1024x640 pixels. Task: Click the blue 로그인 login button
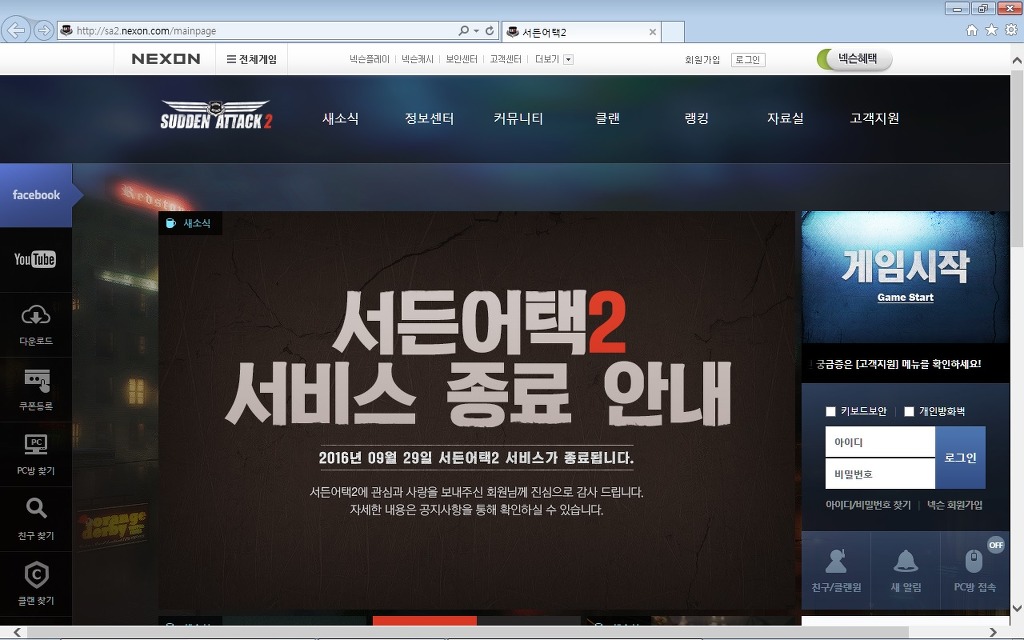tap(960, 457)
